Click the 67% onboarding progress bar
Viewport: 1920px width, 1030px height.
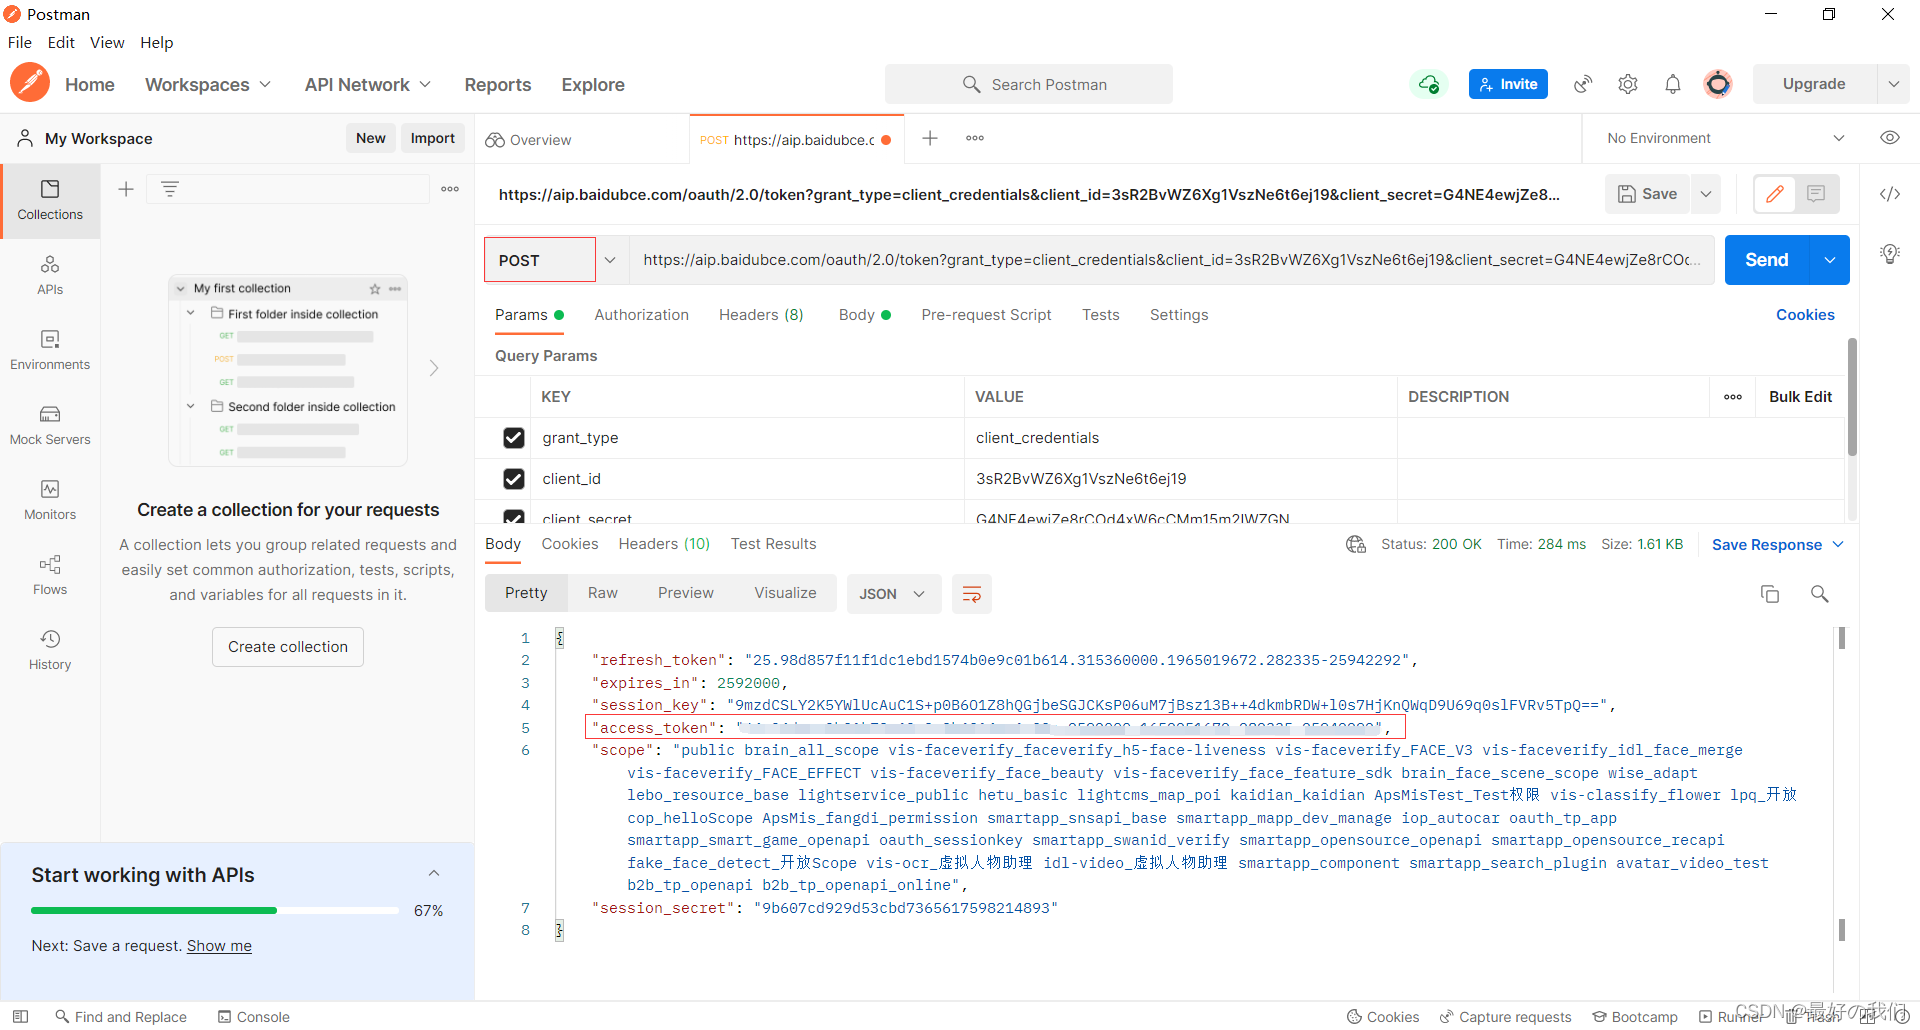(215, 910)
